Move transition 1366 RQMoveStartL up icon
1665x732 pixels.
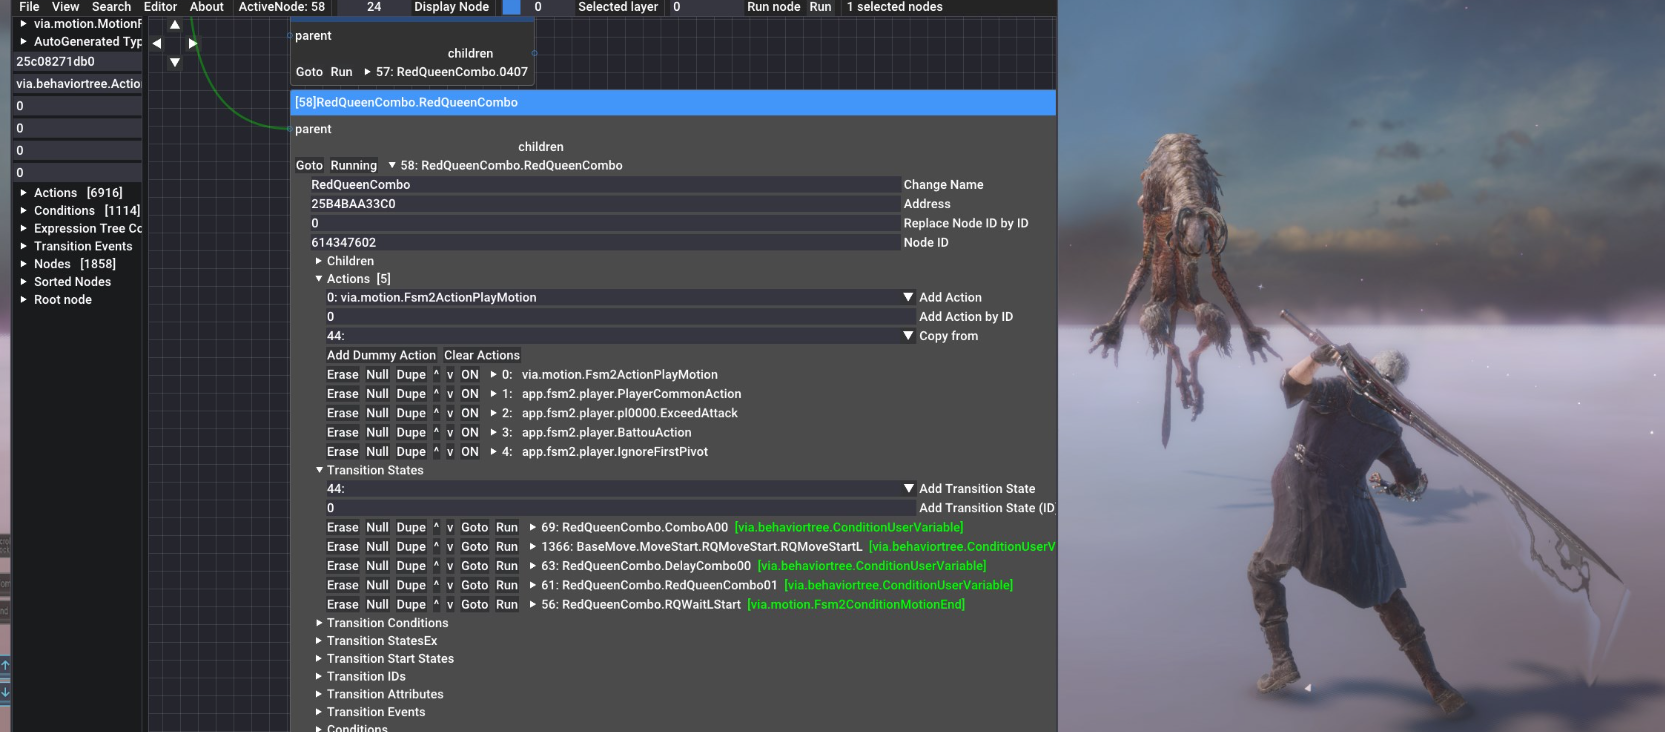(x=436, y=547)
